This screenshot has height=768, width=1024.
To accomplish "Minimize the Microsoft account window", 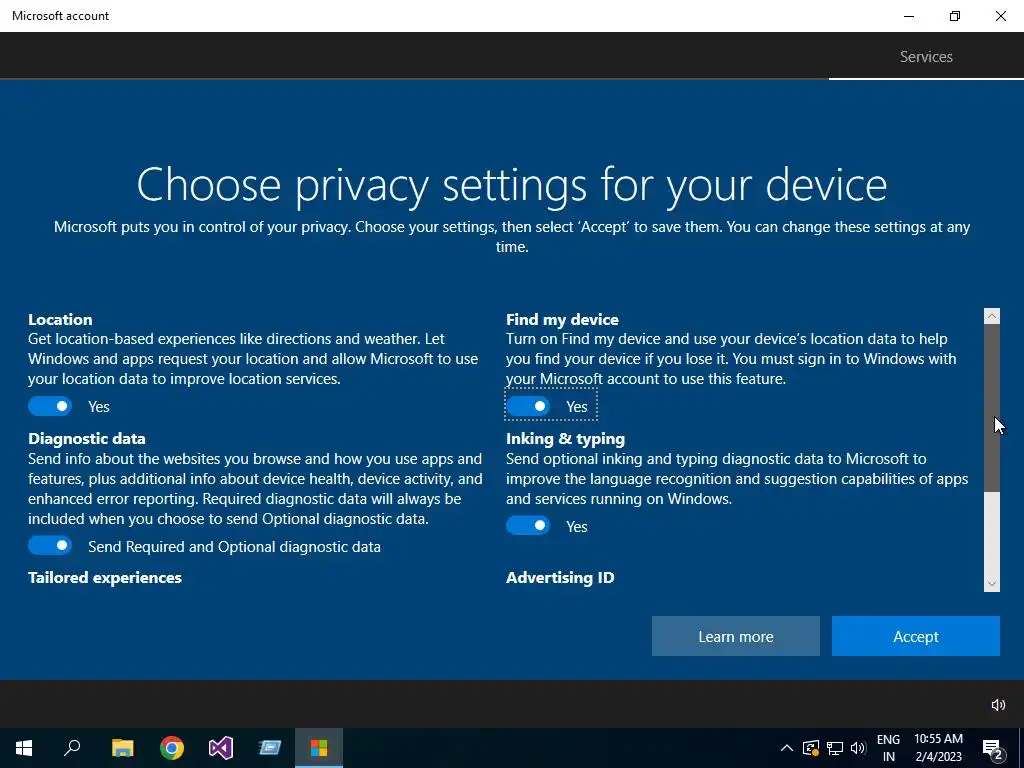I will point(909,16).
